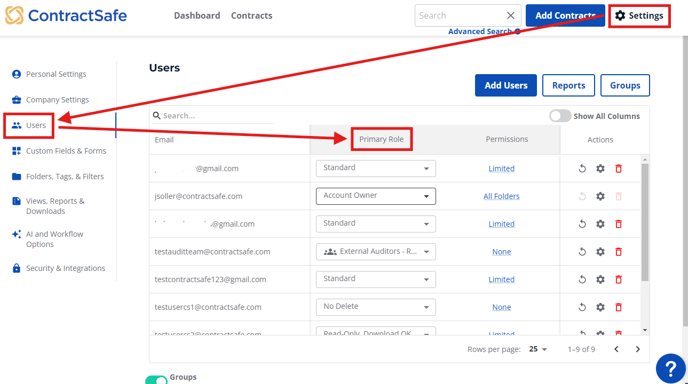Image resolution: width=688 pixels, height=384 pixels.
Task: Click the users table Search field
Action: [x=213, y=116]
